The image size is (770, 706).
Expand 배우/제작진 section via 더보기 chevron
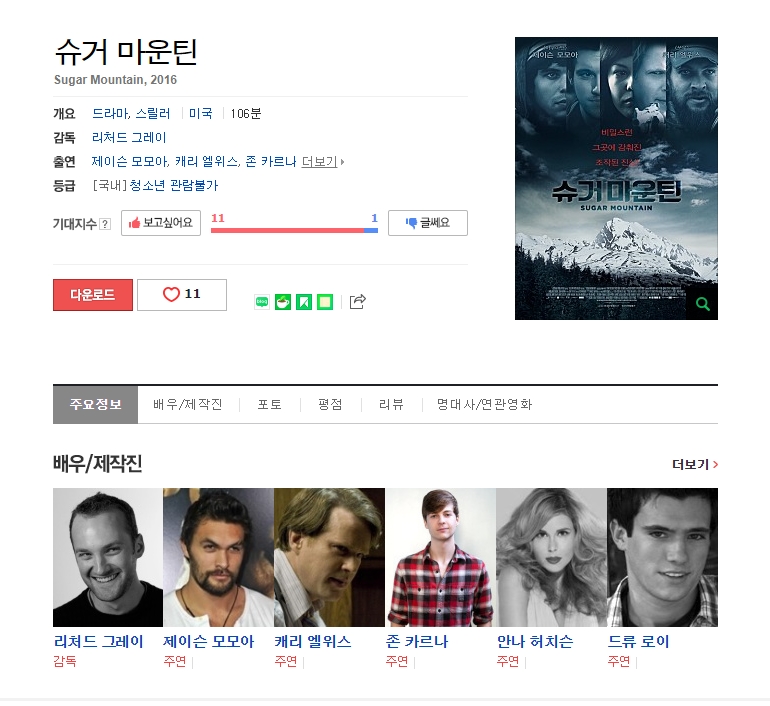tap(695, 464)
